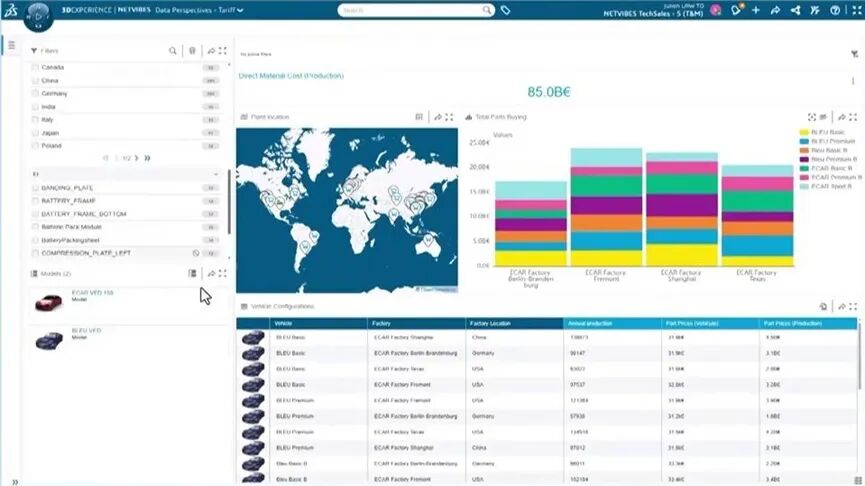Maximize the Filters panel
The image size is (865, 486).
tap(223, 51)
